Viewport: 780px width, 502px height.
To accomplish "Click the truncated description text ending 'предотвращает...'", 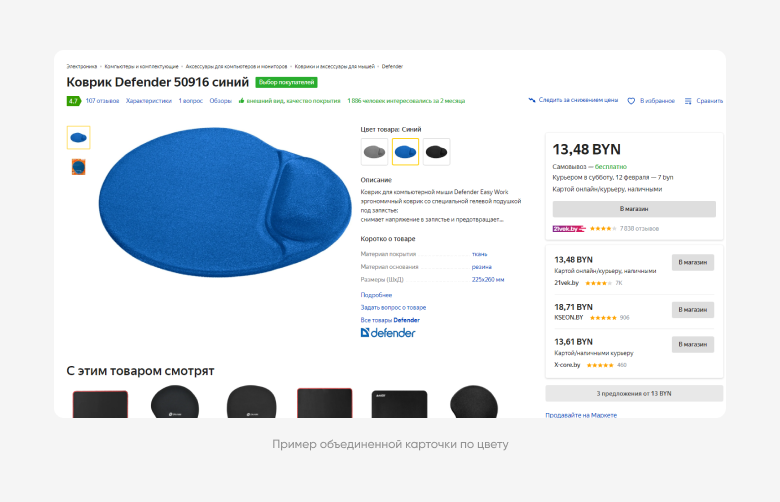I will [441, 205].
